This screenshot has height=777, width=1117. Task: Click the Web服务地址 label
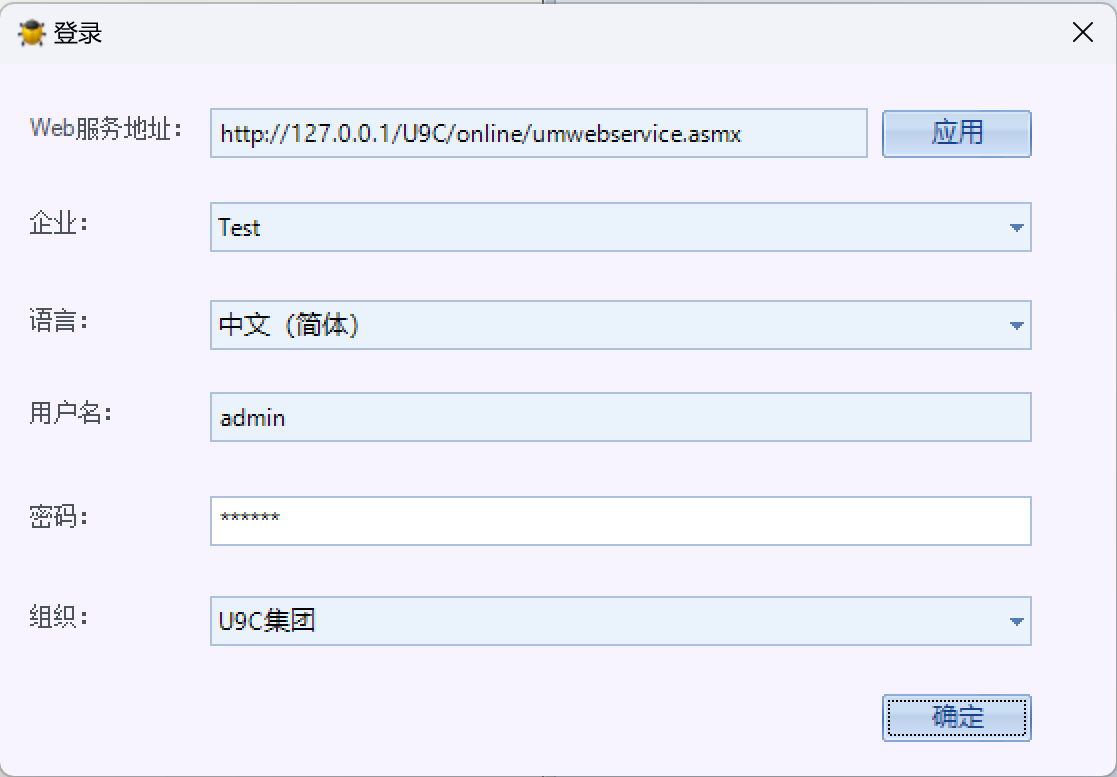click(106, 128)
